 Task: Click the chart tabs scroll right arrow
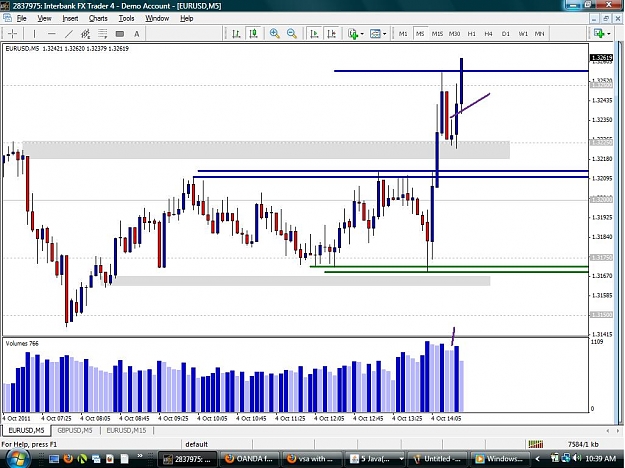click(618, 431)
